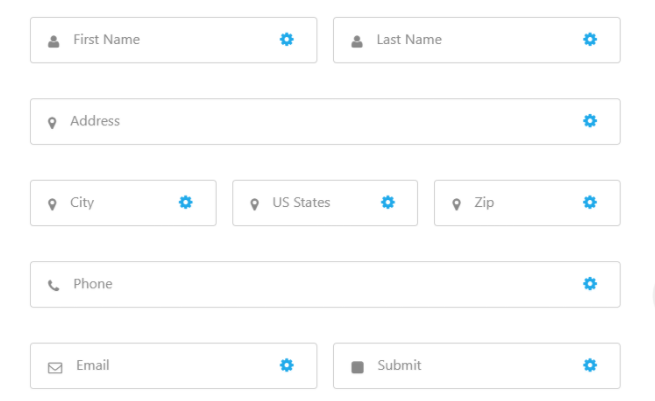Click the Submit field gear icon
This screenshot has height=401, width=655.
pos(590,365)
